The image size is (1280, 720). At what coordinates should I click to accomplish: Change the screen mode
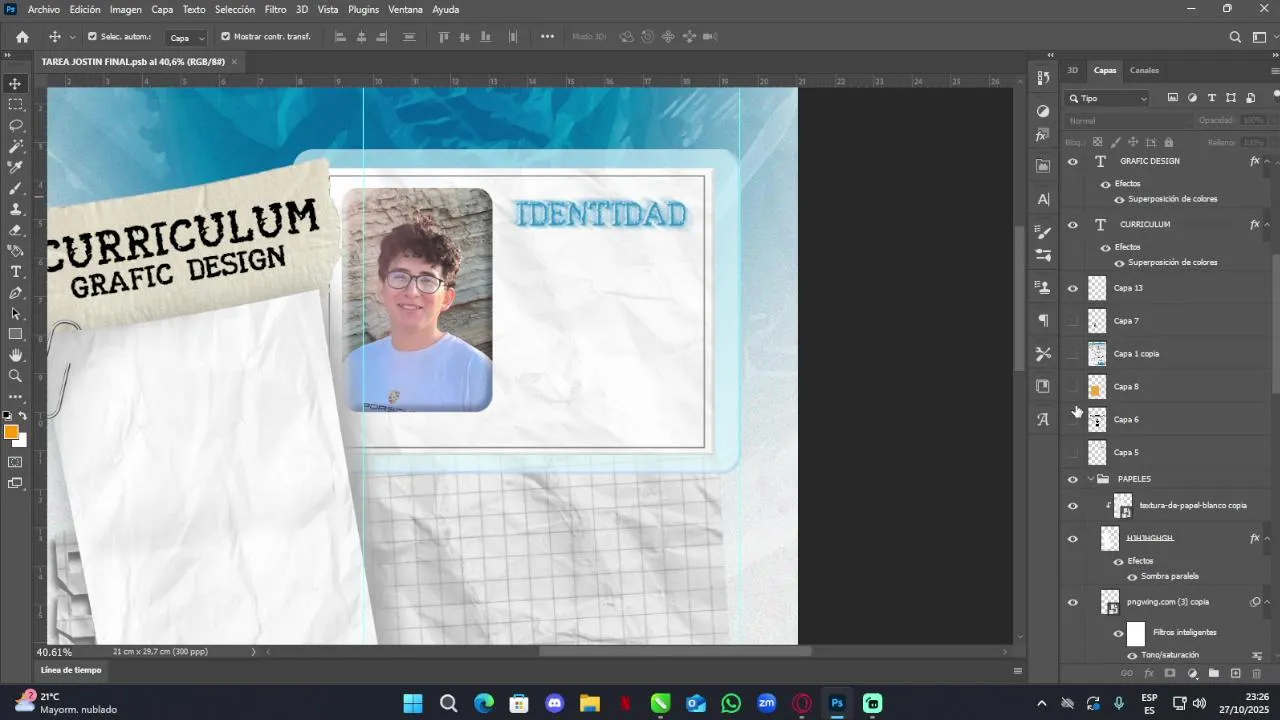coord(15,483)
